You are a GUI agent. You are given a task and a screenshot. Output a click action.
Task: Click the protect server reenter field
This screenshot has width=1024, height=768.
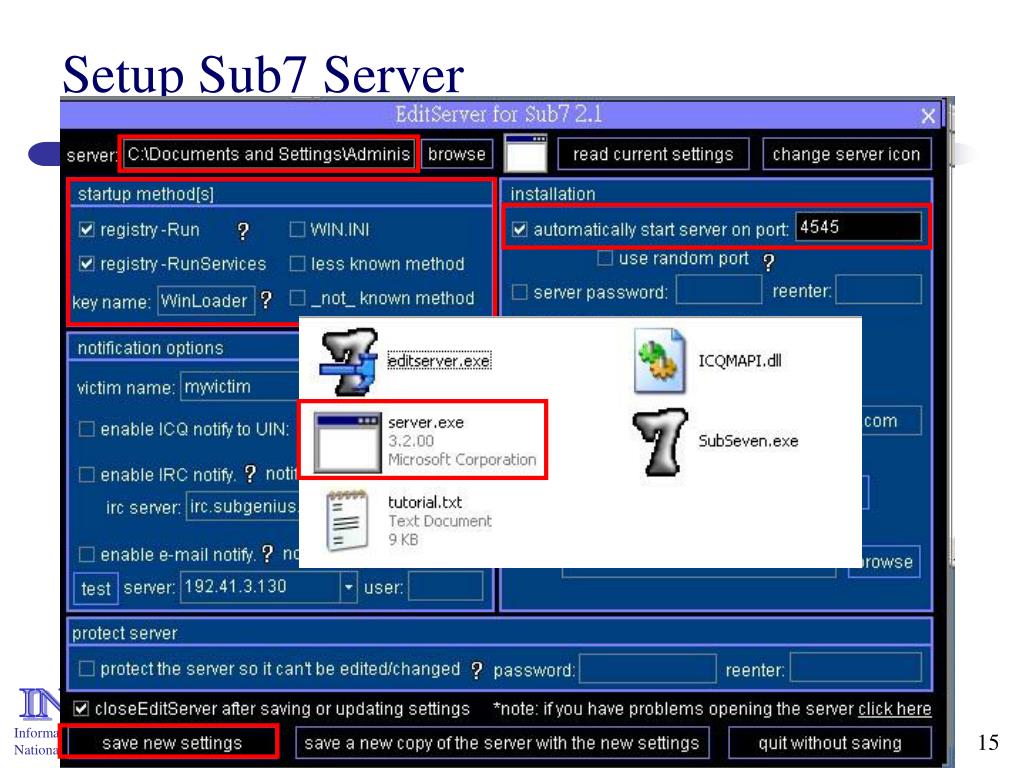(x=856, y=668)
